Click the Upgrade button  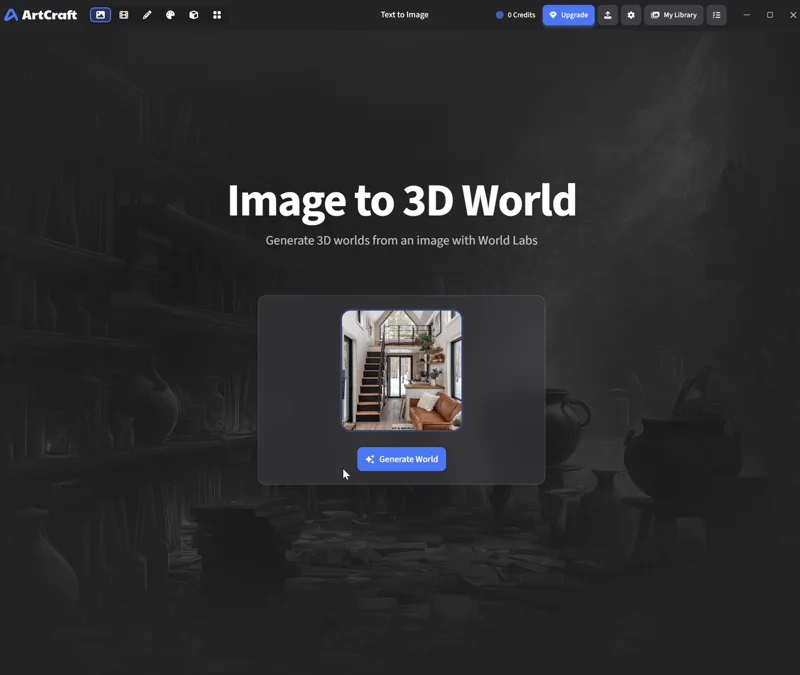pos(569,15)
